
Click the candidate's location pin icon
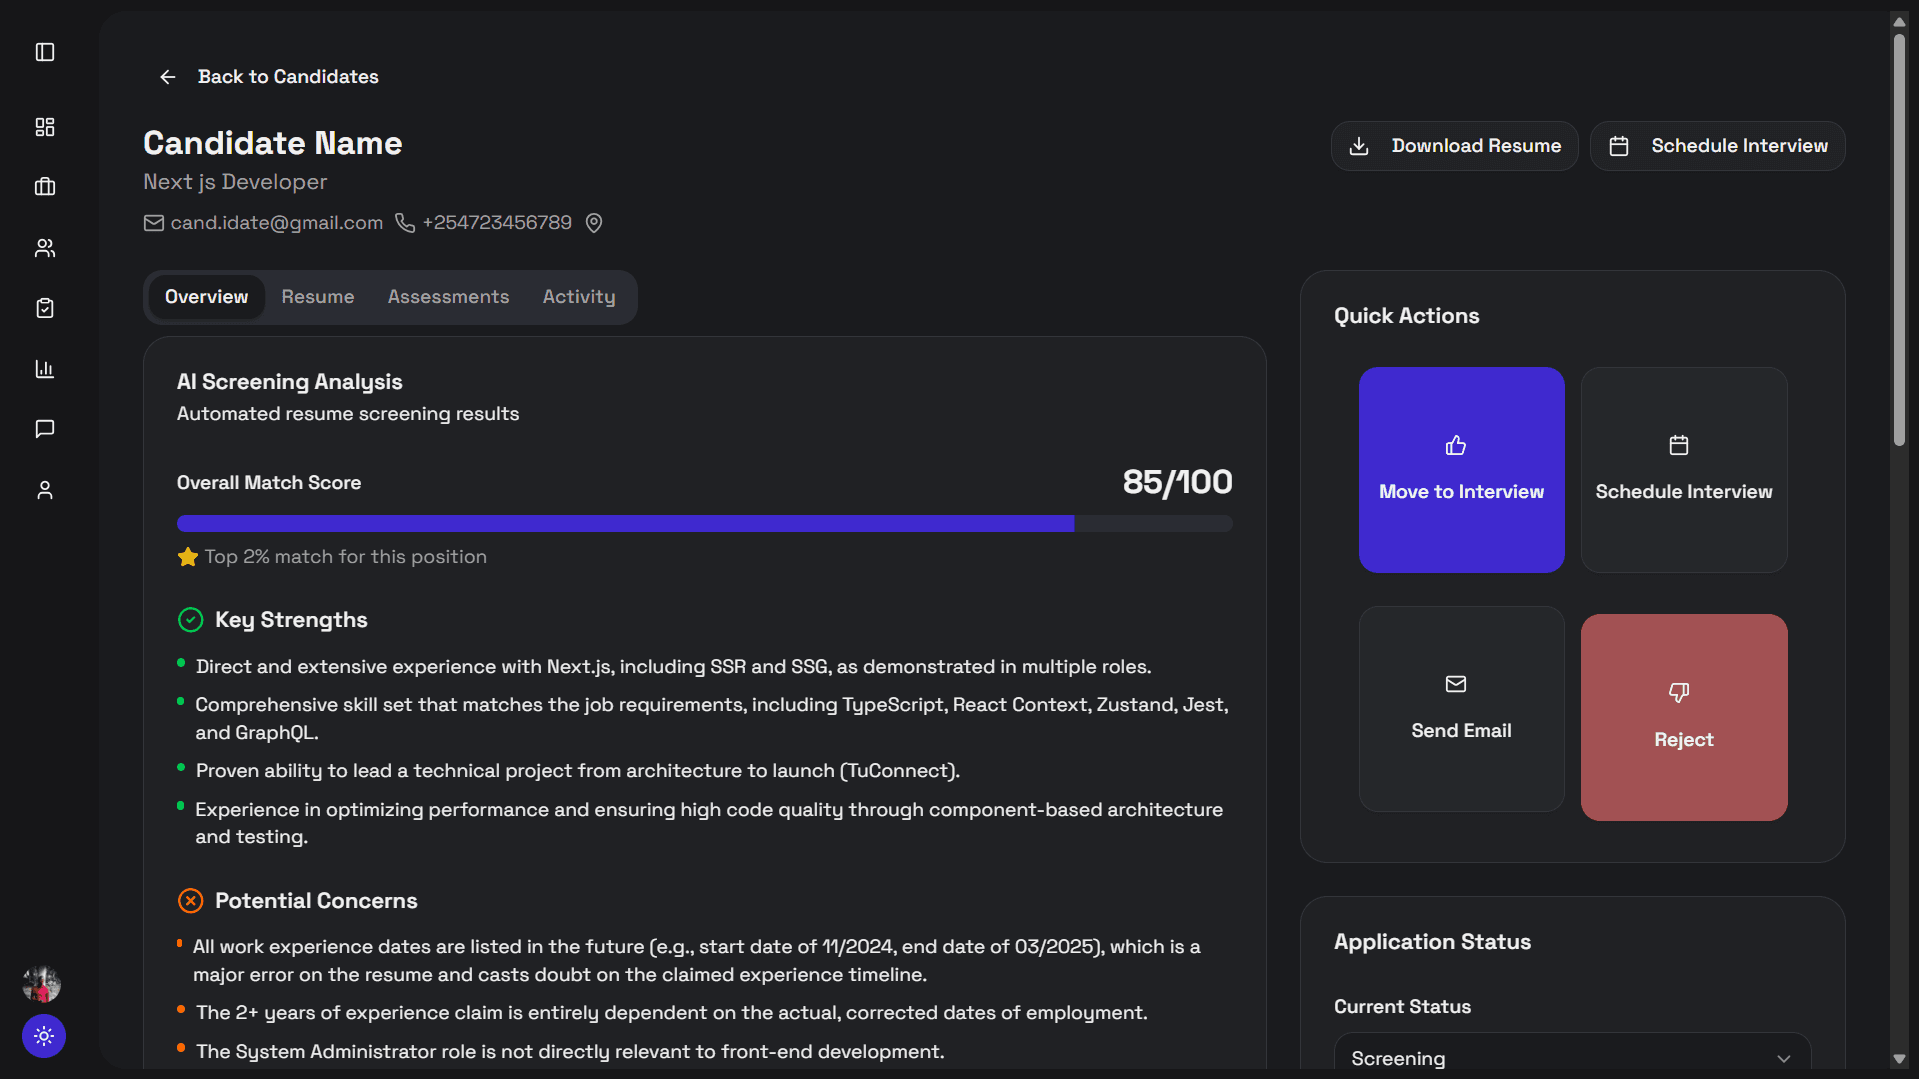coord(594,222)
